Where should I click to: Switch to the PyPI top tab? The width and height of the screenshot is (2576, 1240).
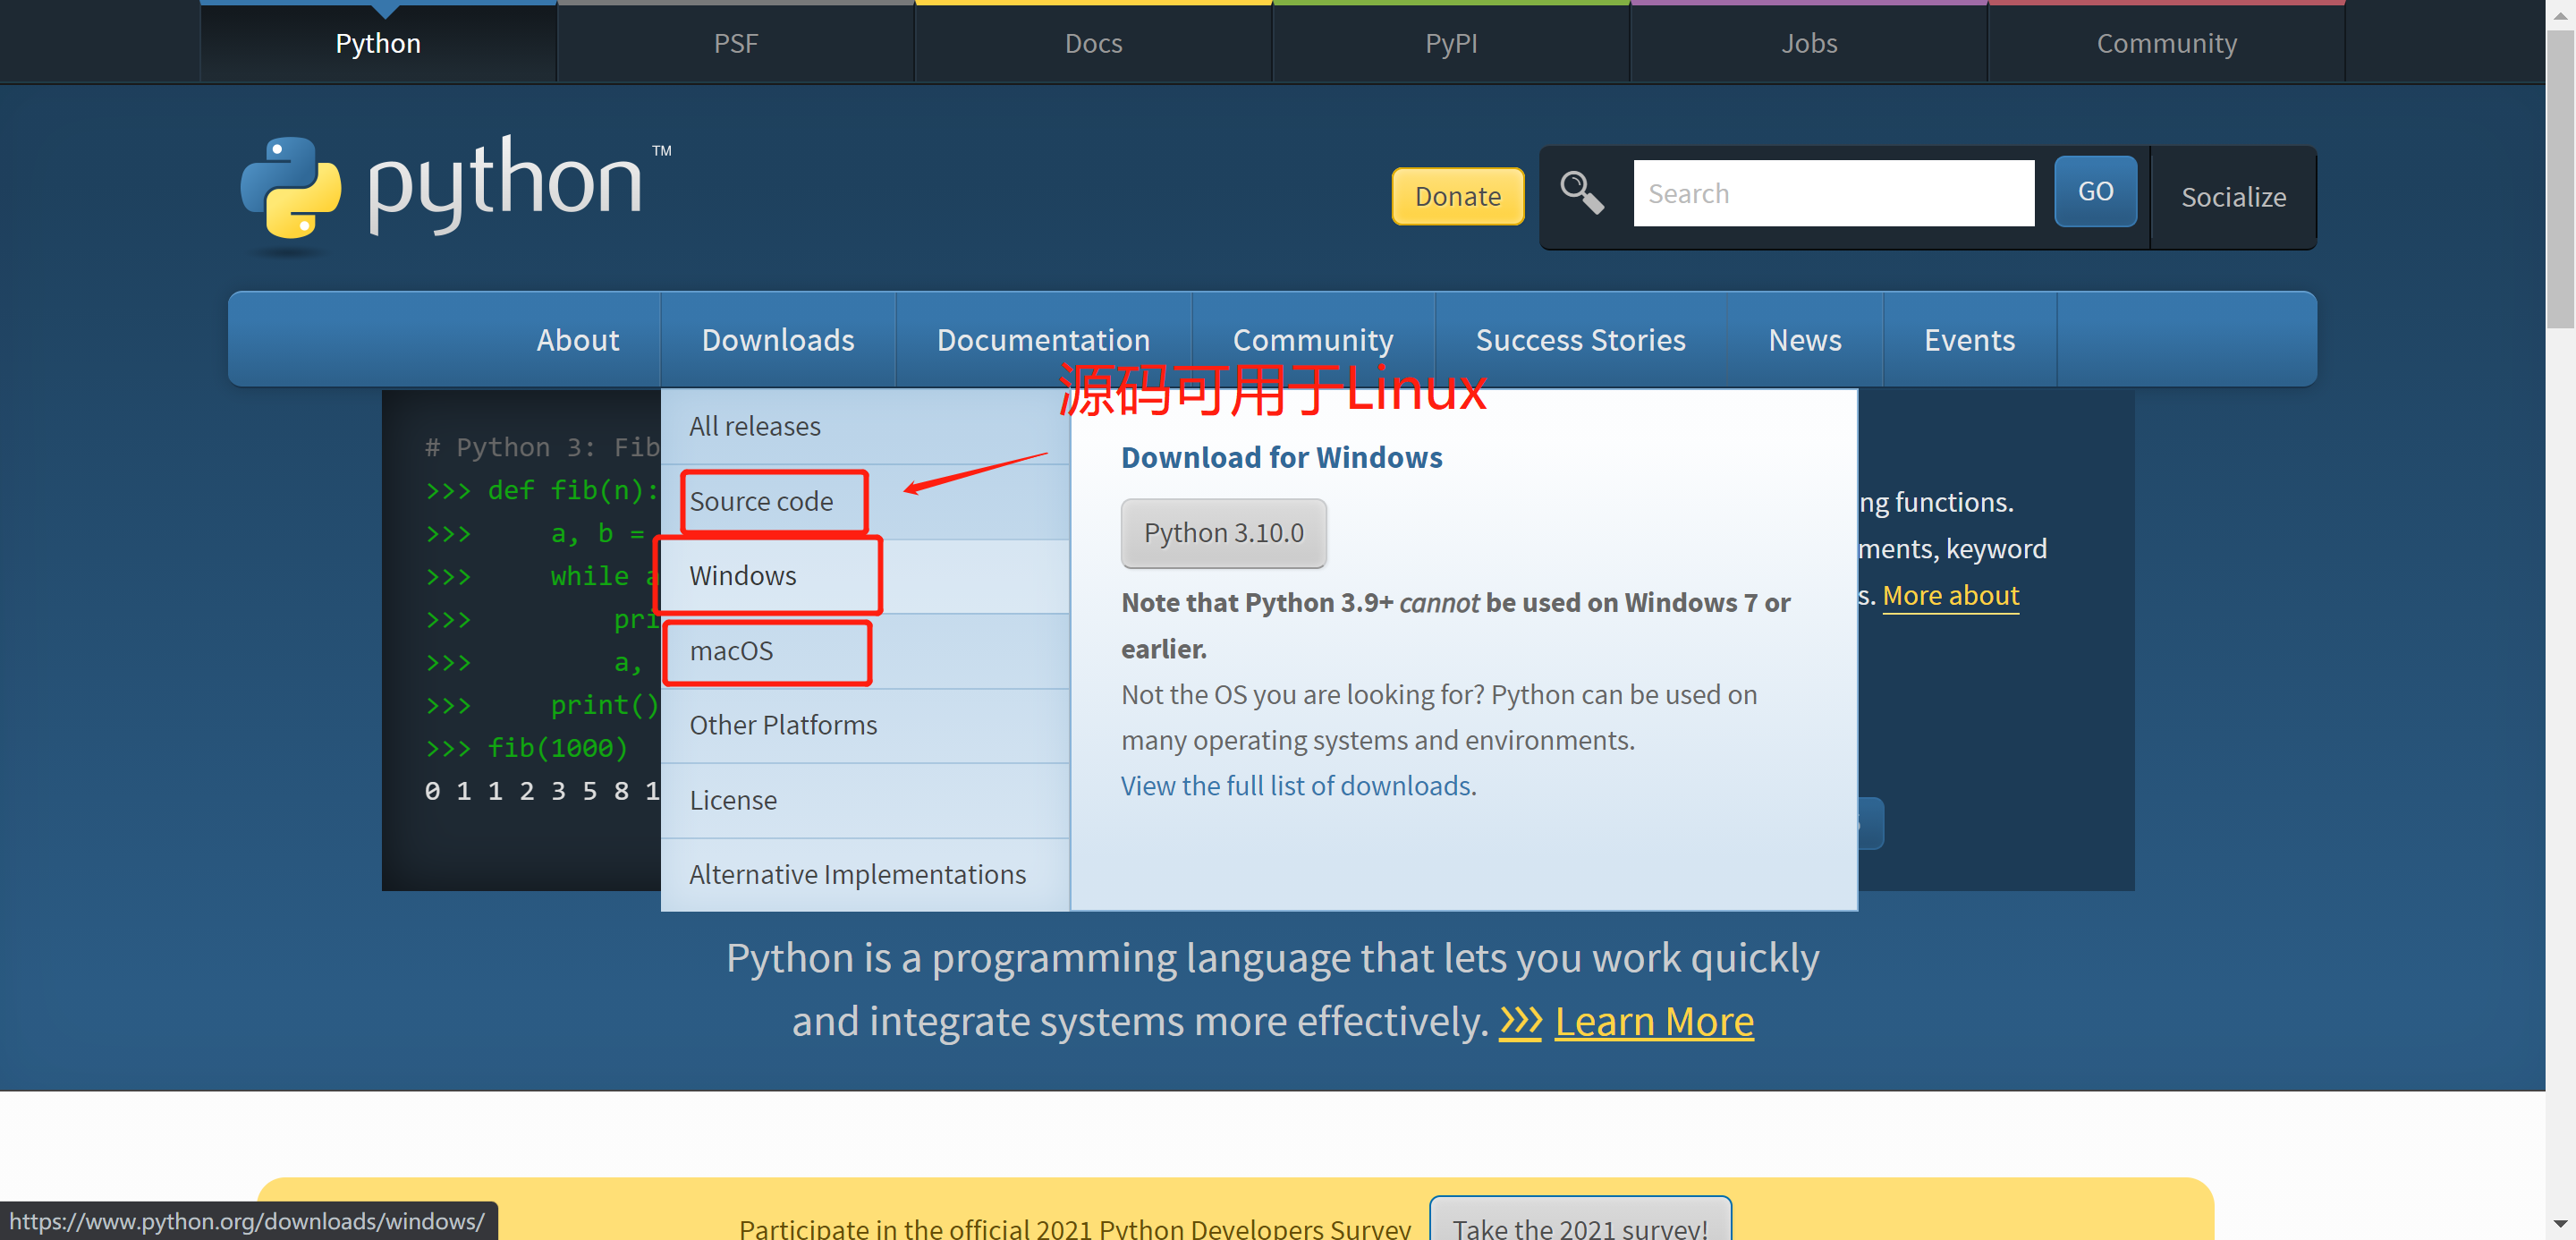tap(1450, 43)
